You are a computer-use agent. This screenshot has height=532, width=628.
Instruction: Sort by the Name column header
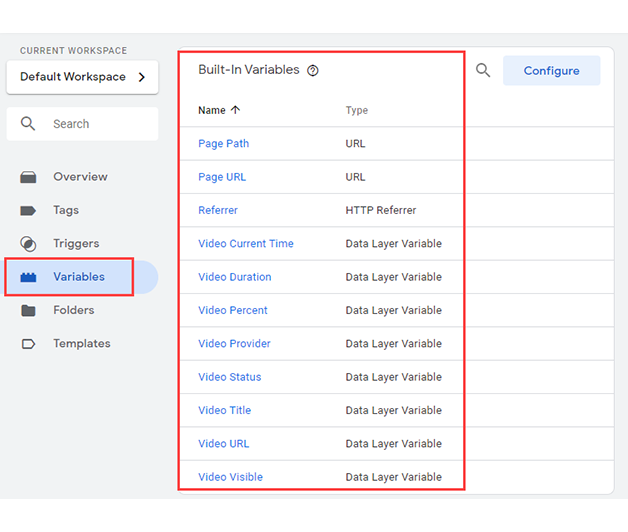(212, 110)
